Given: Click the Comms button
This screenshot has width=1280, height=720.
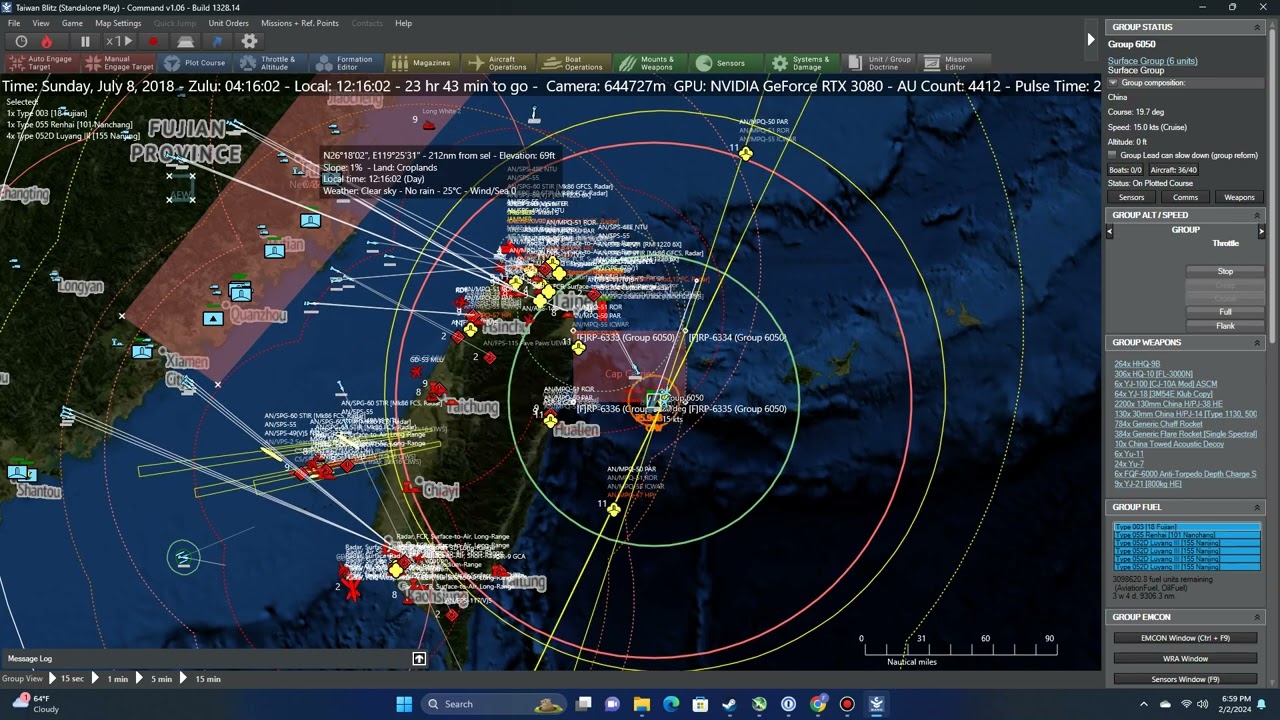Looking at the screenshot, I should (1185, 197).
